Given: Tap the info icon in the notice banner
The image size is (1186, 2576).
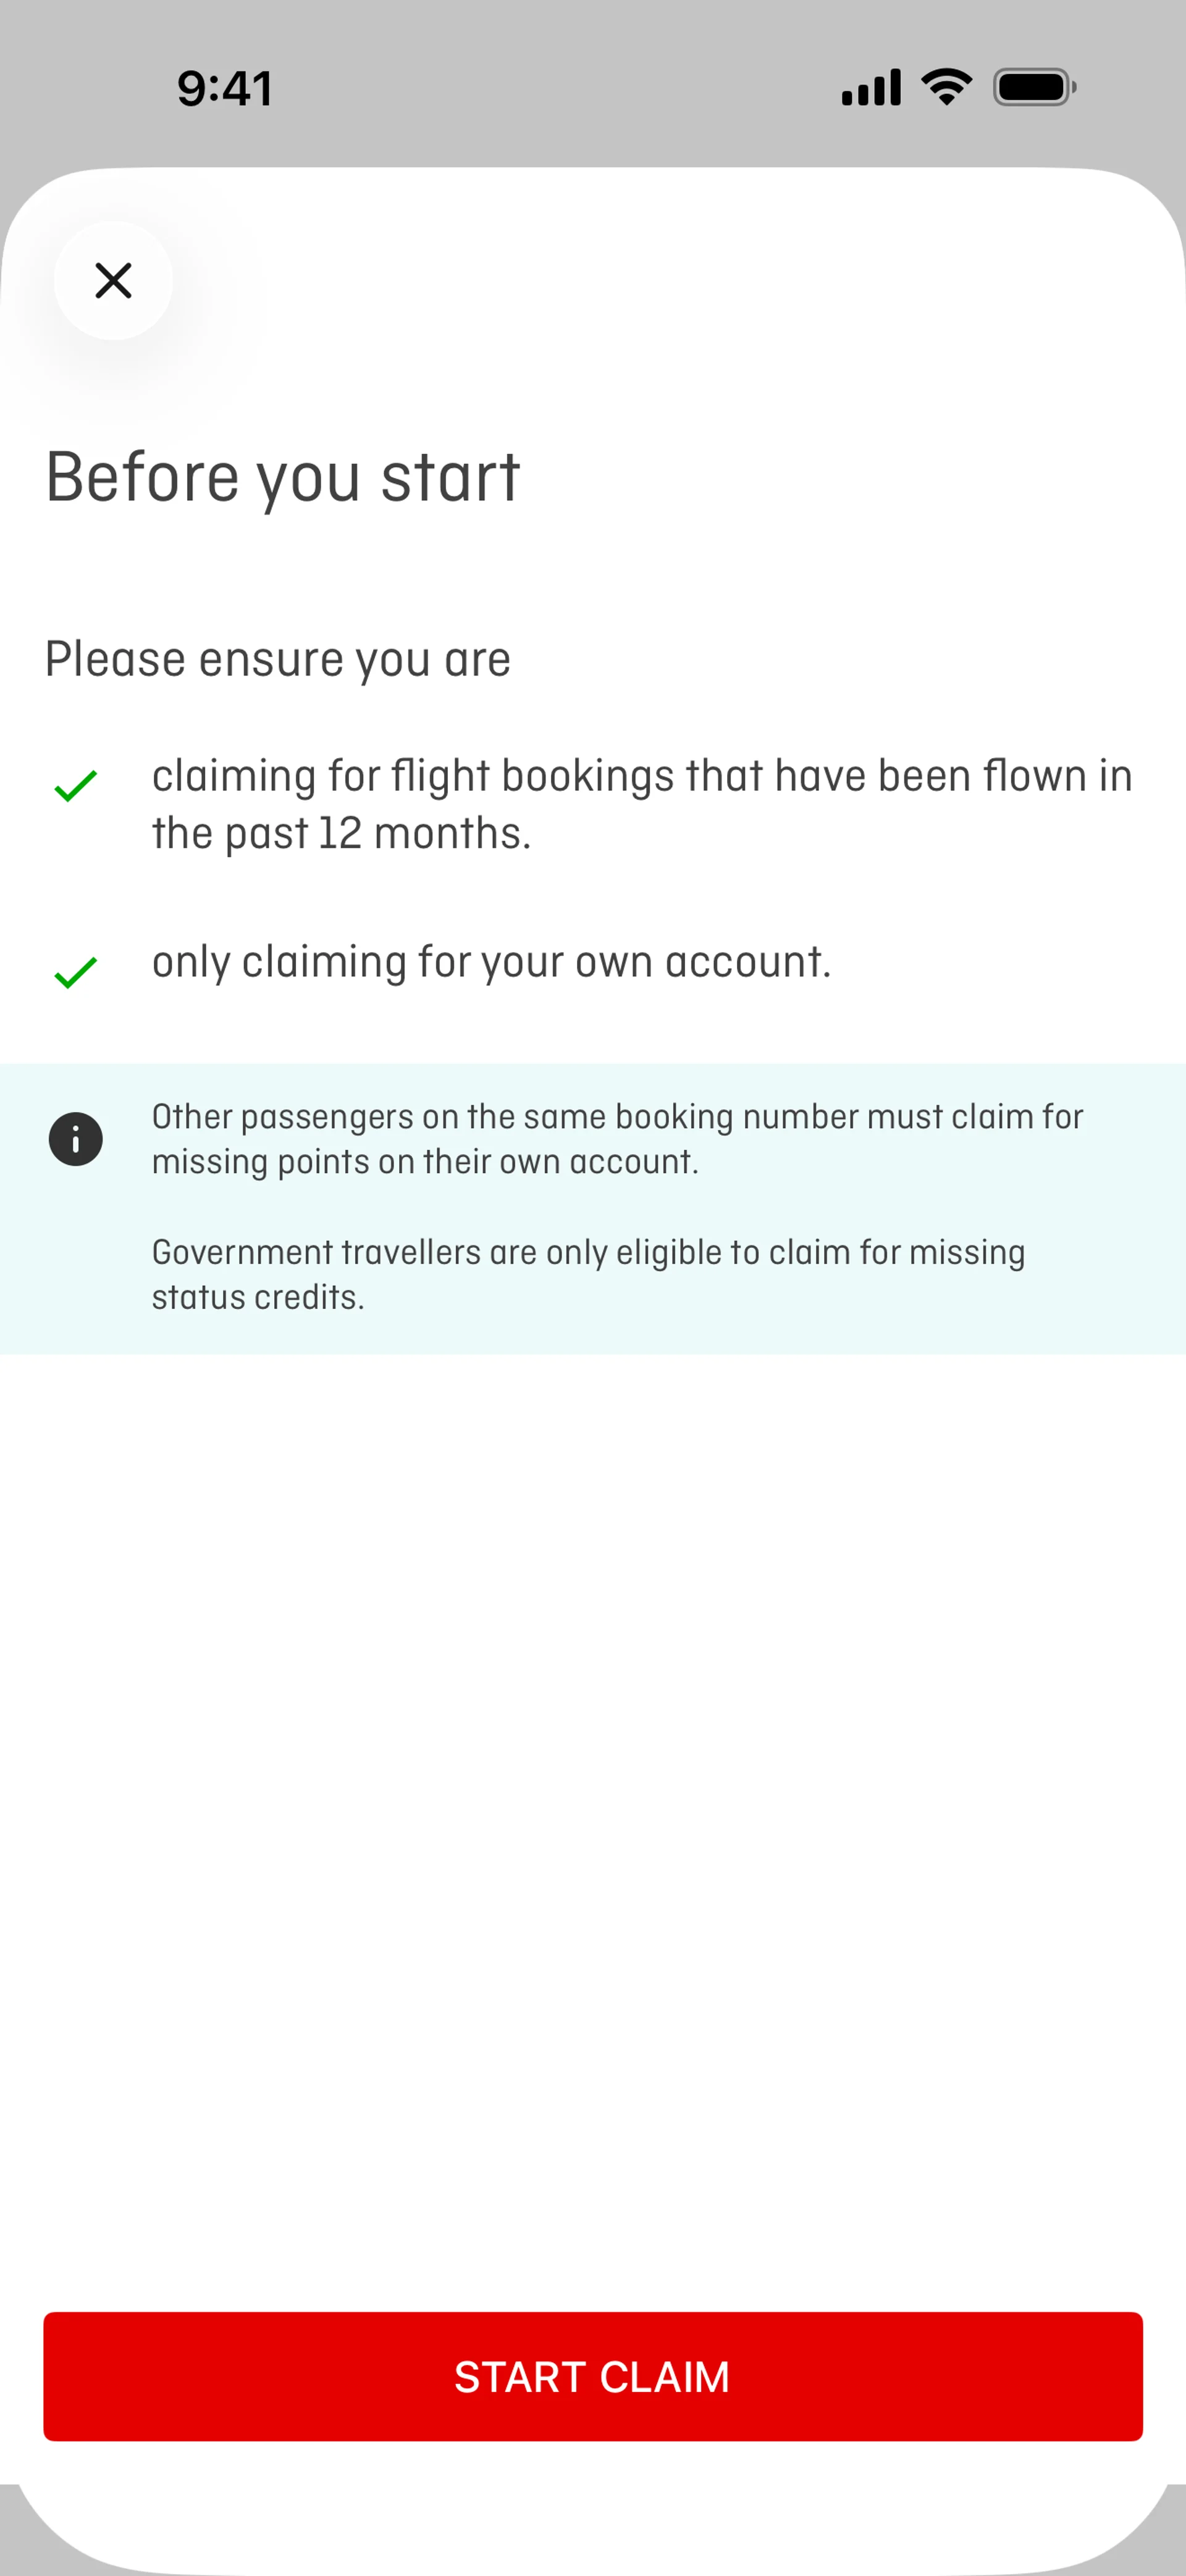Looking at the screenshot, I should coord(76,1139).
